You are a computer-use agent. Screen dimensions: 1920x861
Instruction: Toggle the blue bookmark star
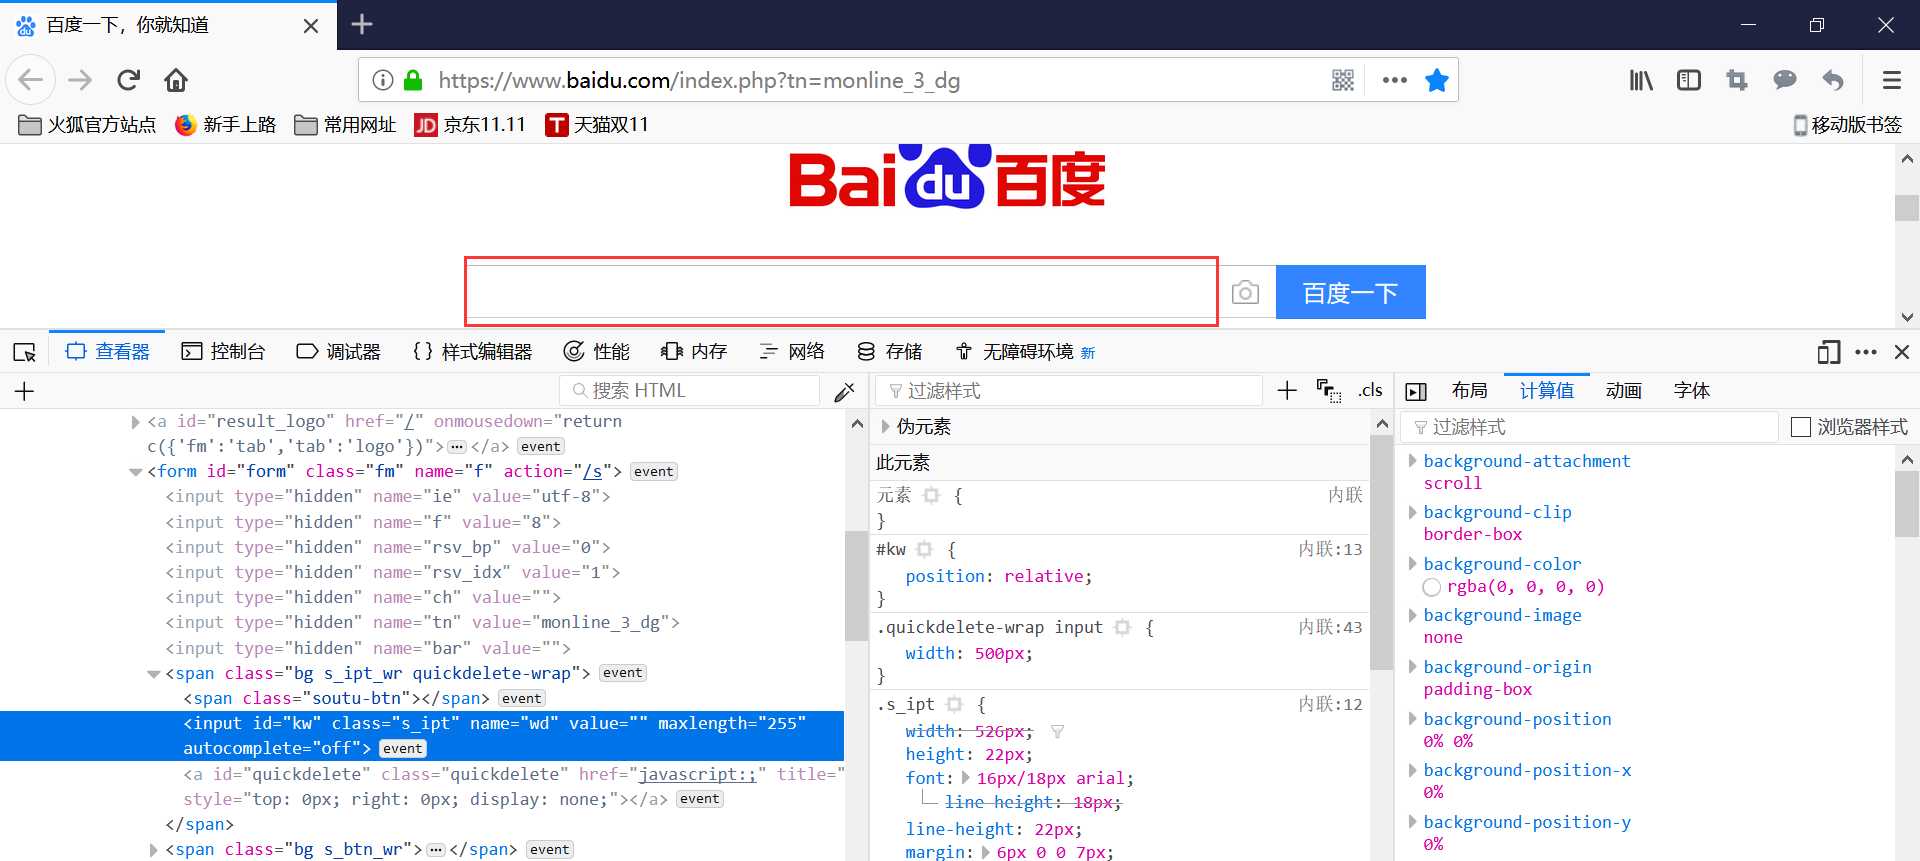1437,80
